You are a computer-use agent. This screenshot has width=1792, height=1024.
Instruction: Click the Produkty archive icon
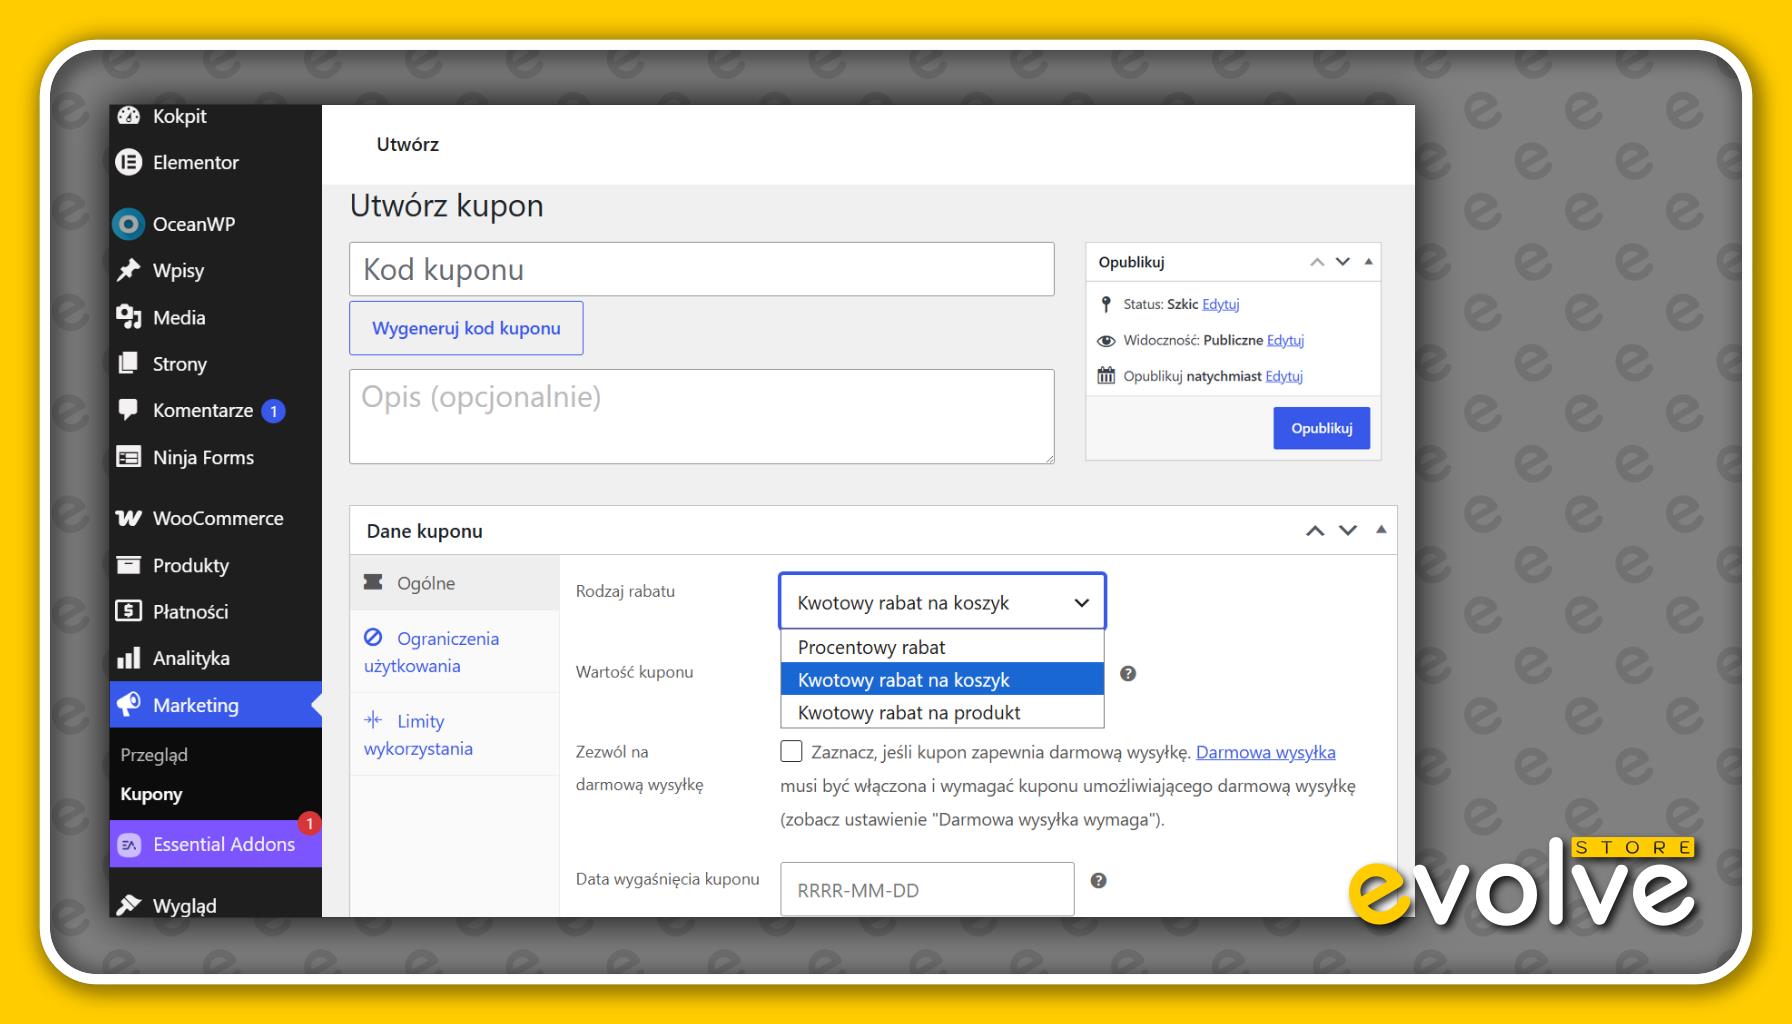[129, 565]
